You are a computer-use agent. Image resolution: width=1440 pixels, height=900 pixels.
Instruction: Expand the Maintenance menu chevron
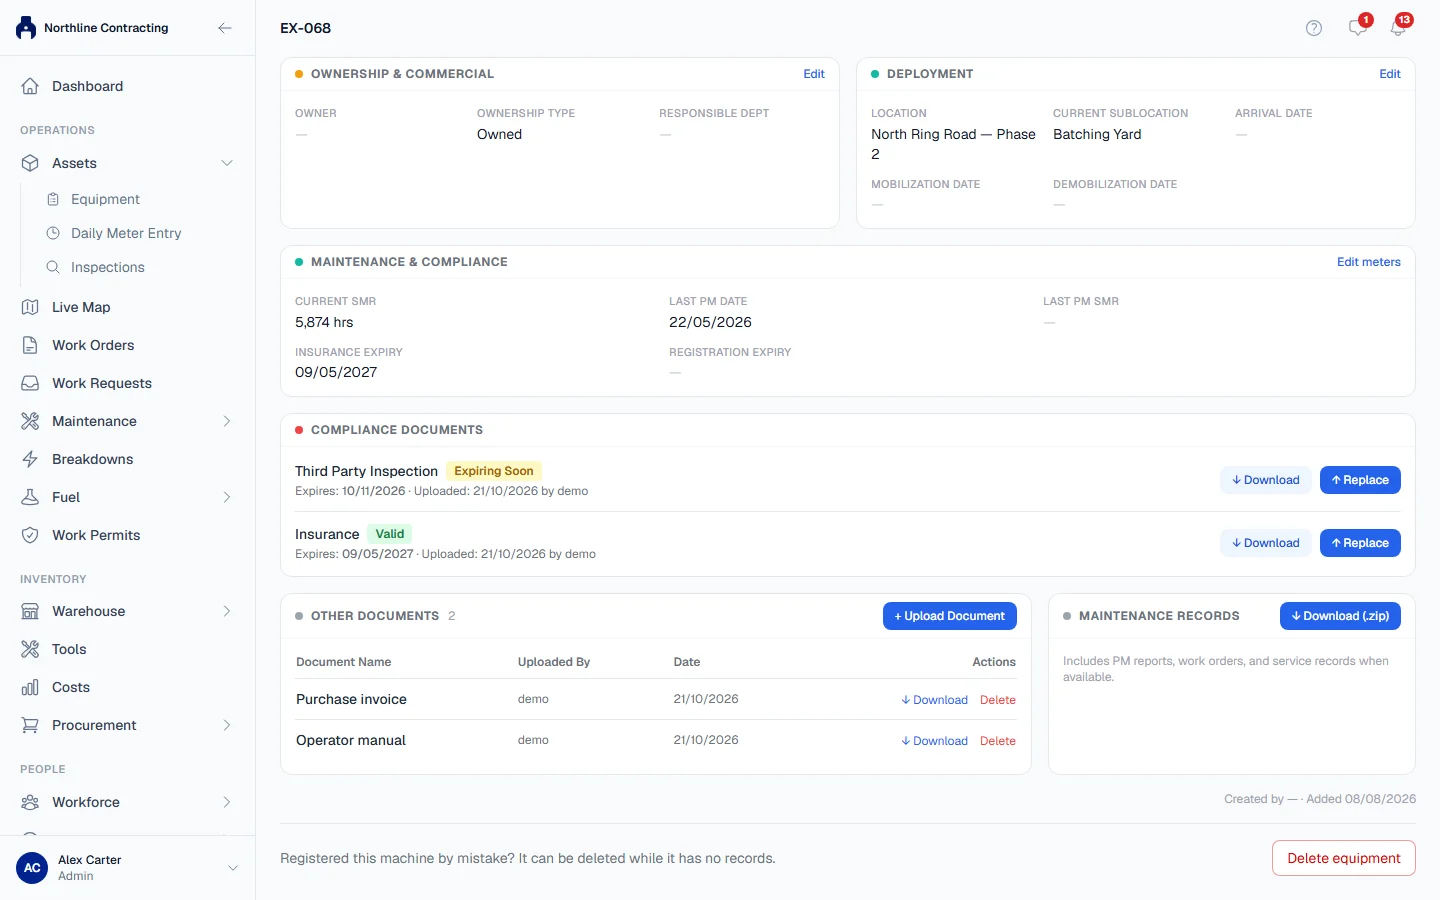point(227,421)
